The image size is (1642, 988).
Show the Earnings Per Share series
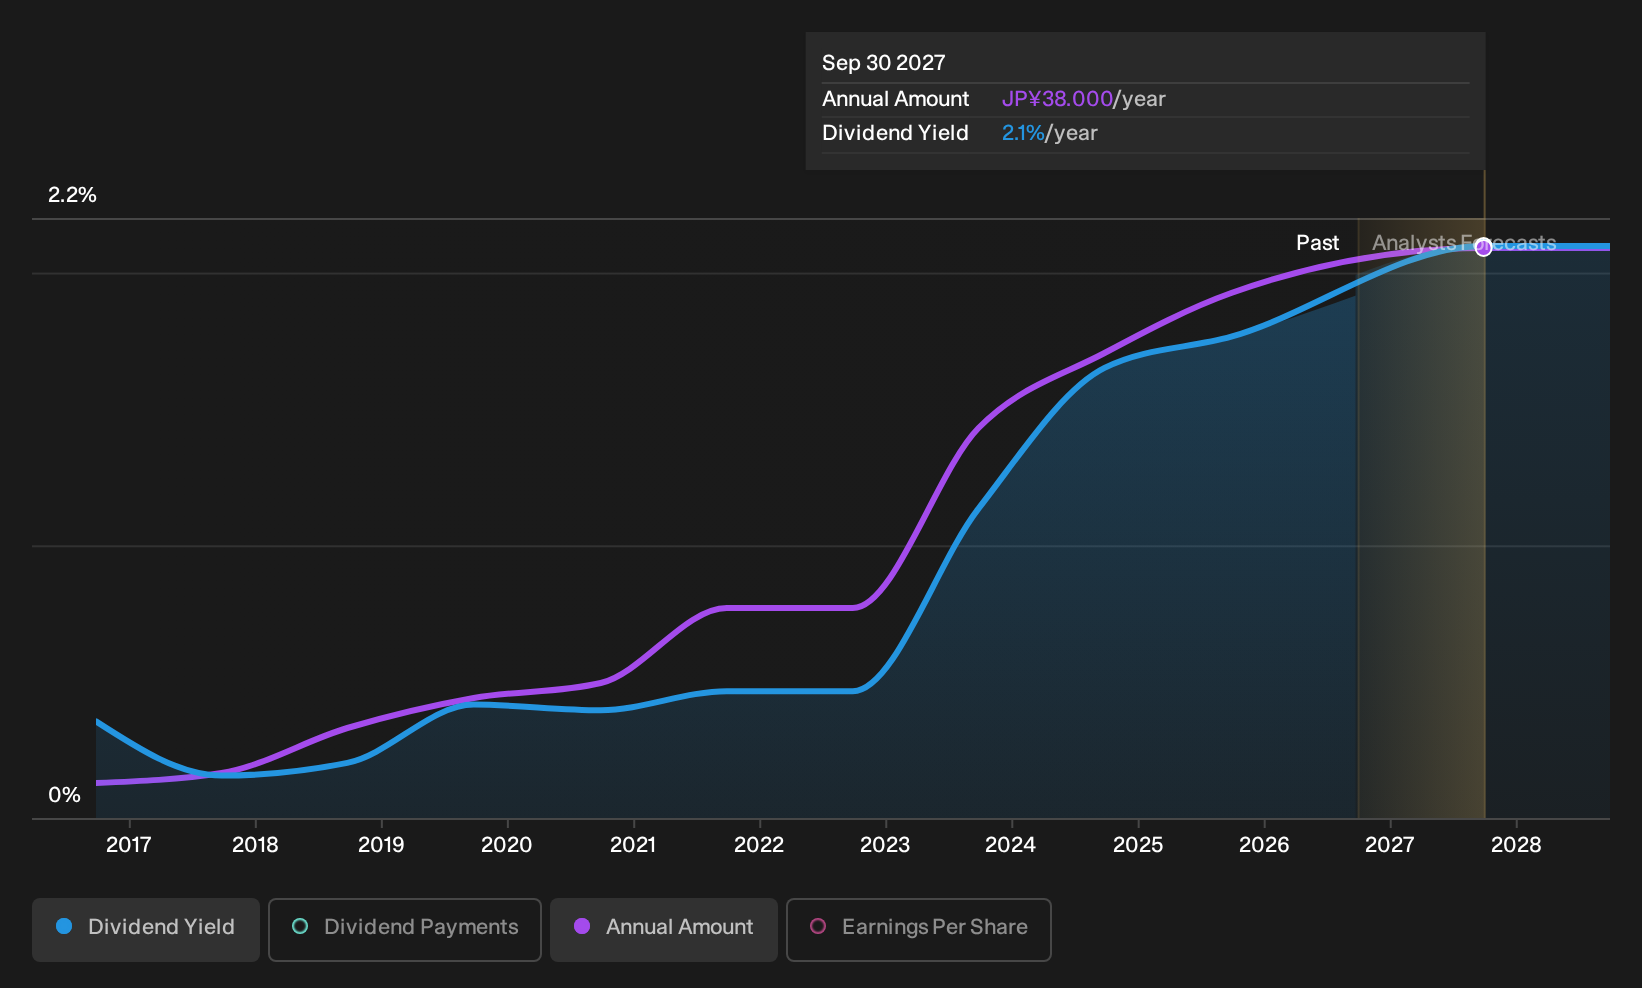click(919, 929)
